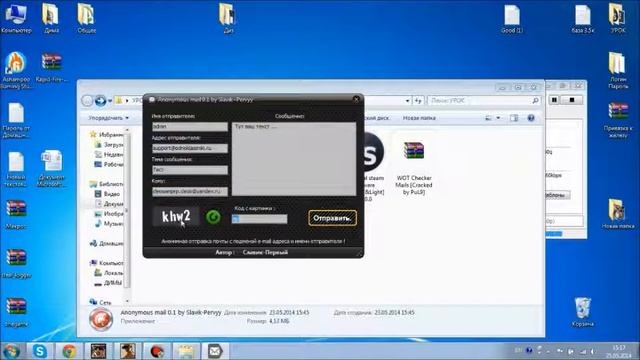The image size is (640, 360).
Task: Select Изображения library in the navigation pane
Action: (109, 213)
